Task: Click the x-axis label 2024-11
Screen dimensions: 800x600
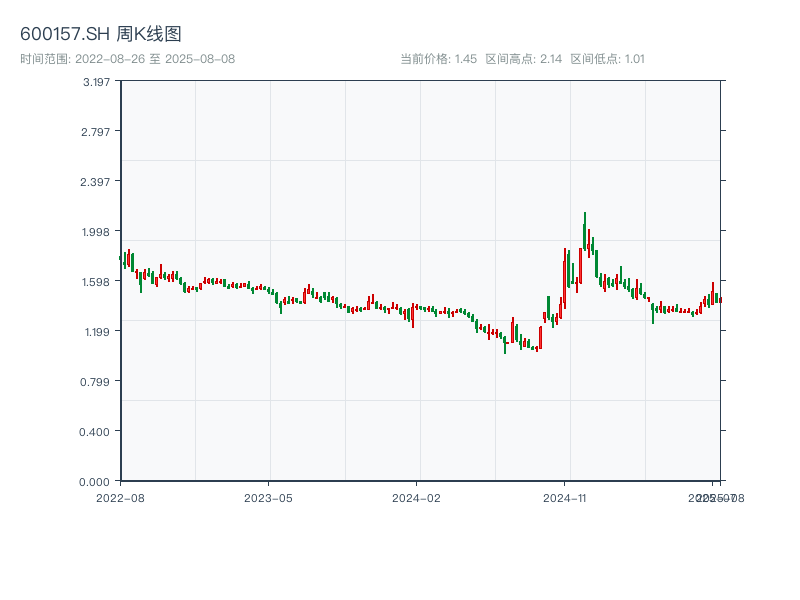Action: pos(564,498)
